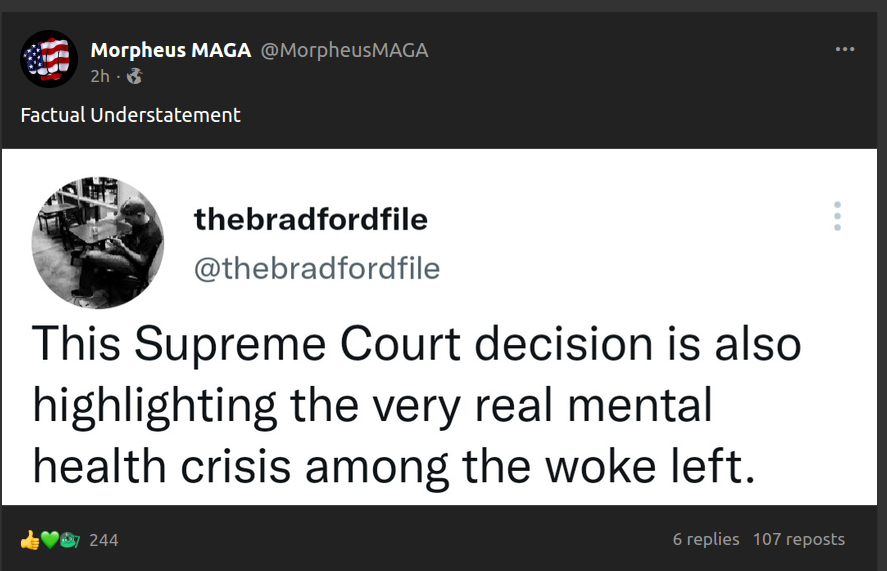Click thebradfordfile profile picture in the image
The image size is (887, 571).
click(x=98, y=242)
